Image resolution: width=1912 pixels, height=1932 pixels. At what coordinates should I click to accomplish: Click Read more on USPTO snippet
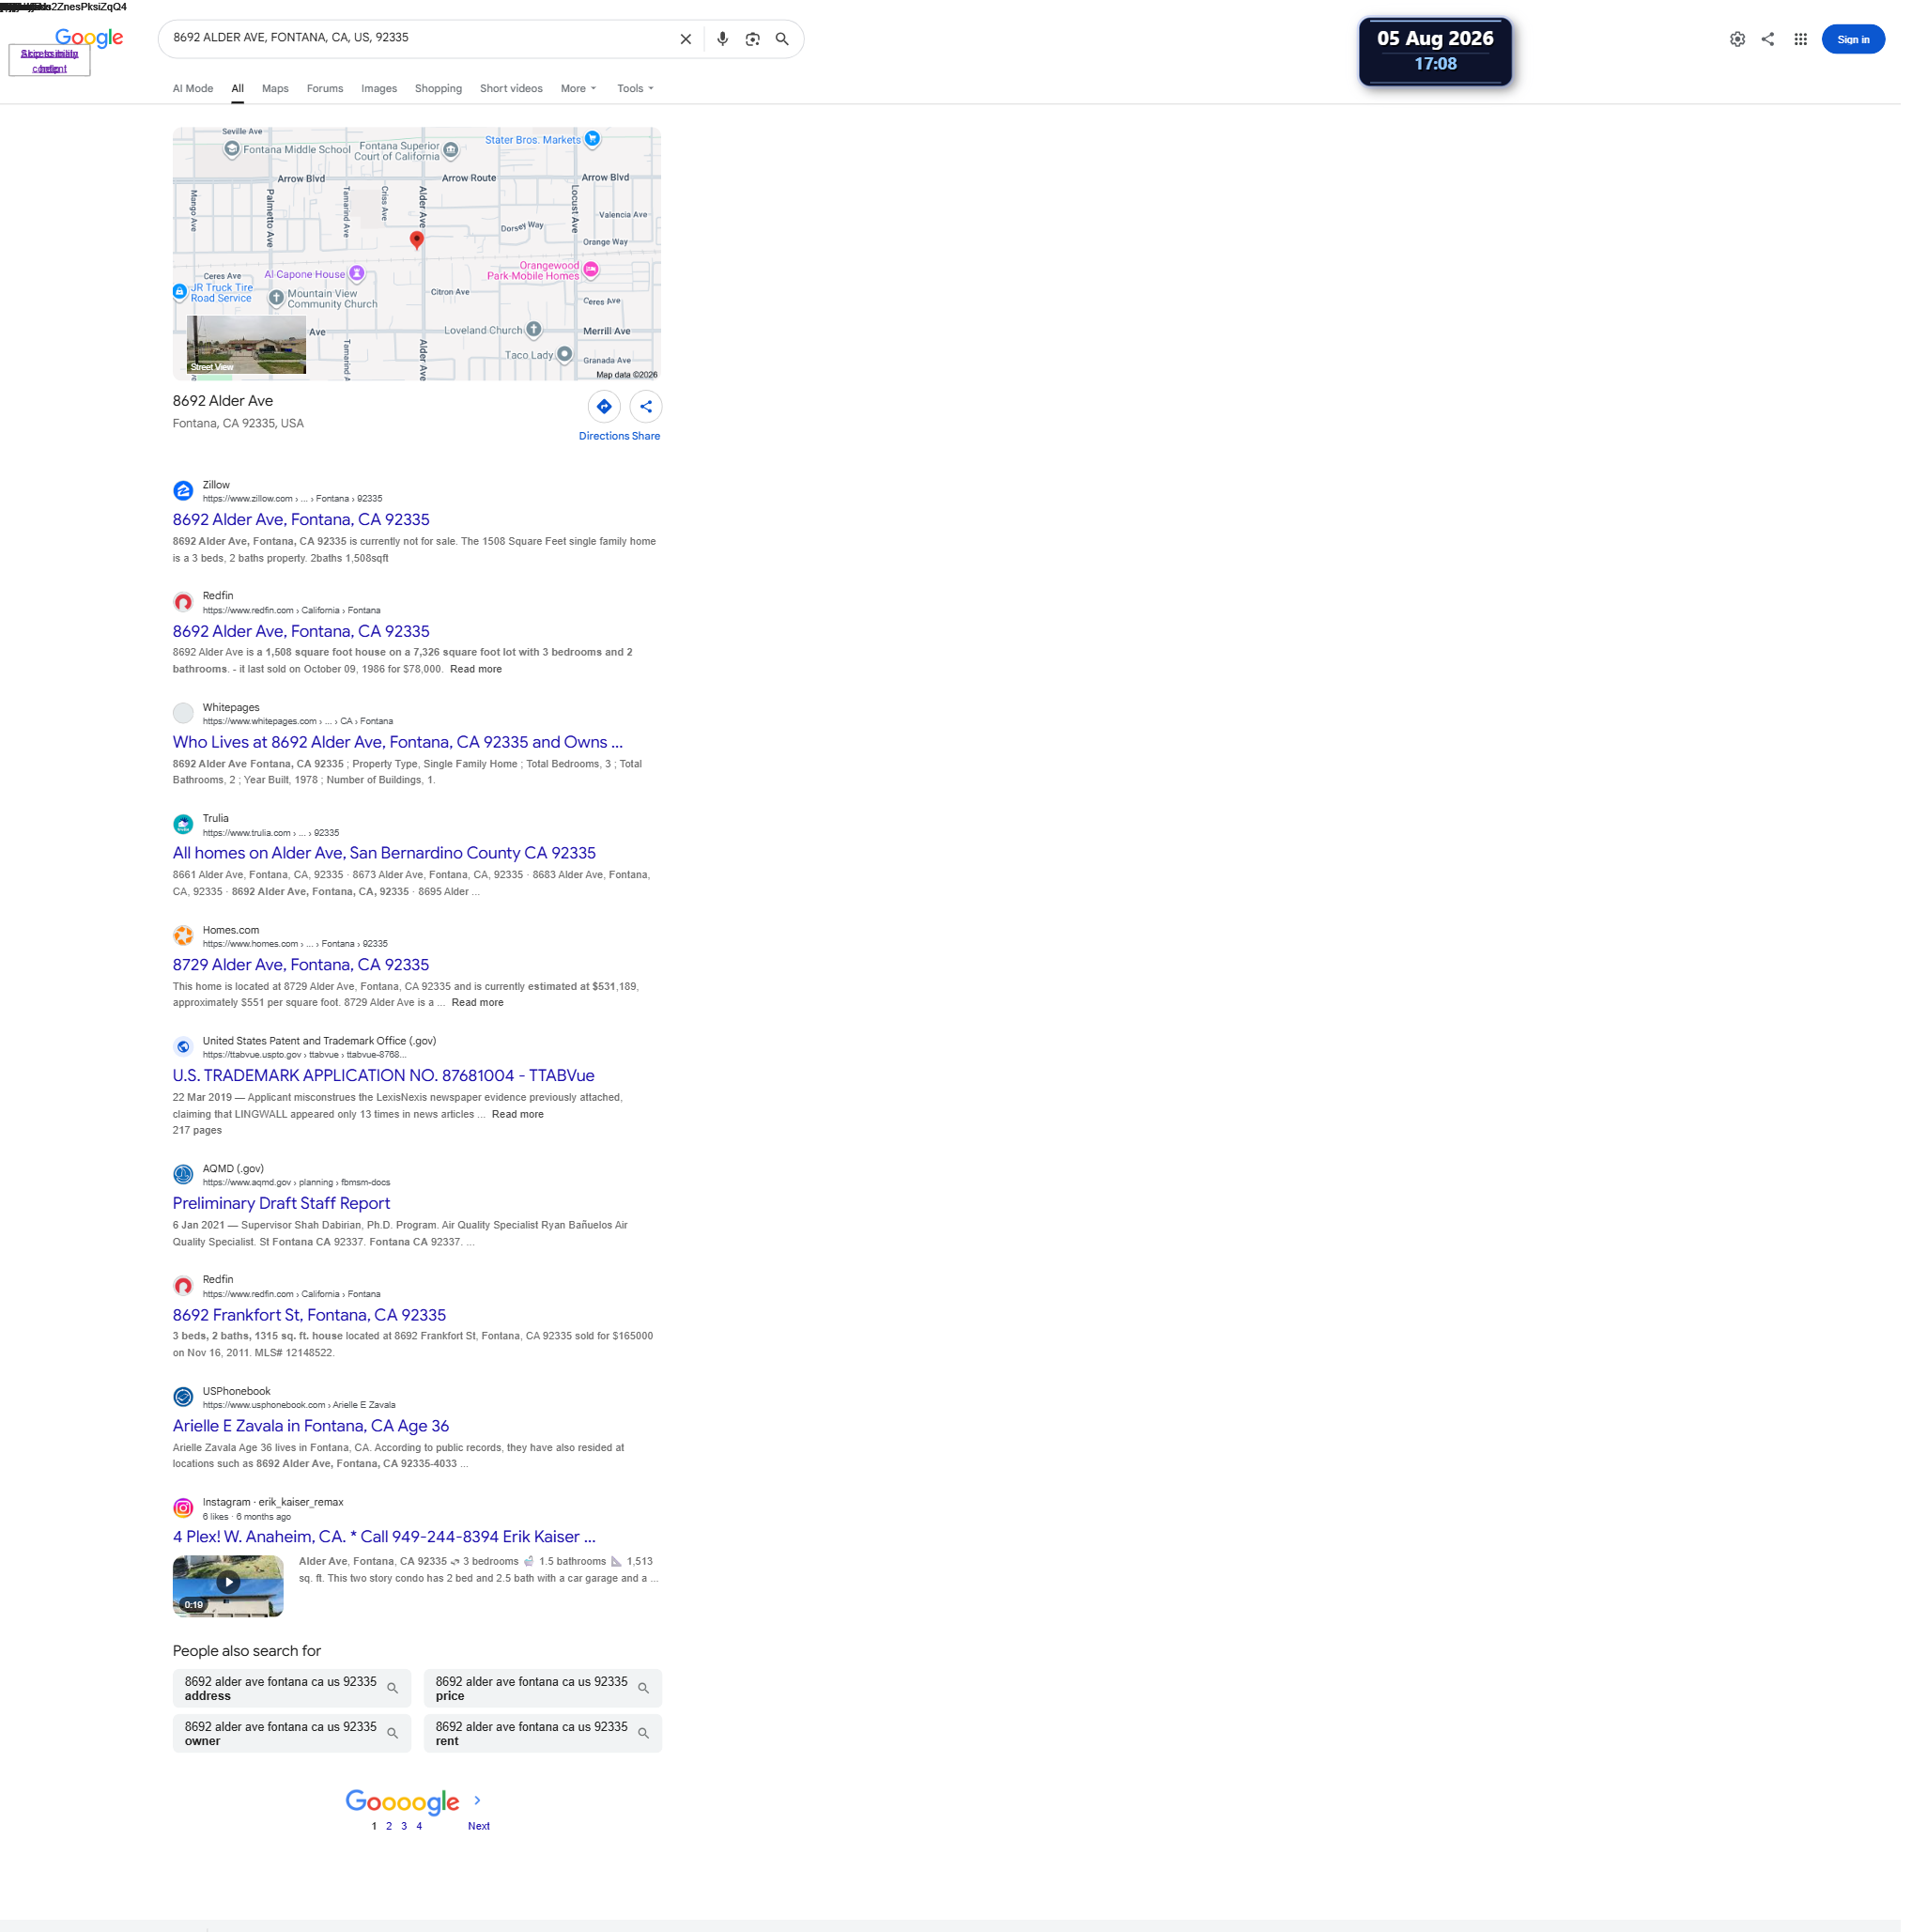click(517, 1114)
